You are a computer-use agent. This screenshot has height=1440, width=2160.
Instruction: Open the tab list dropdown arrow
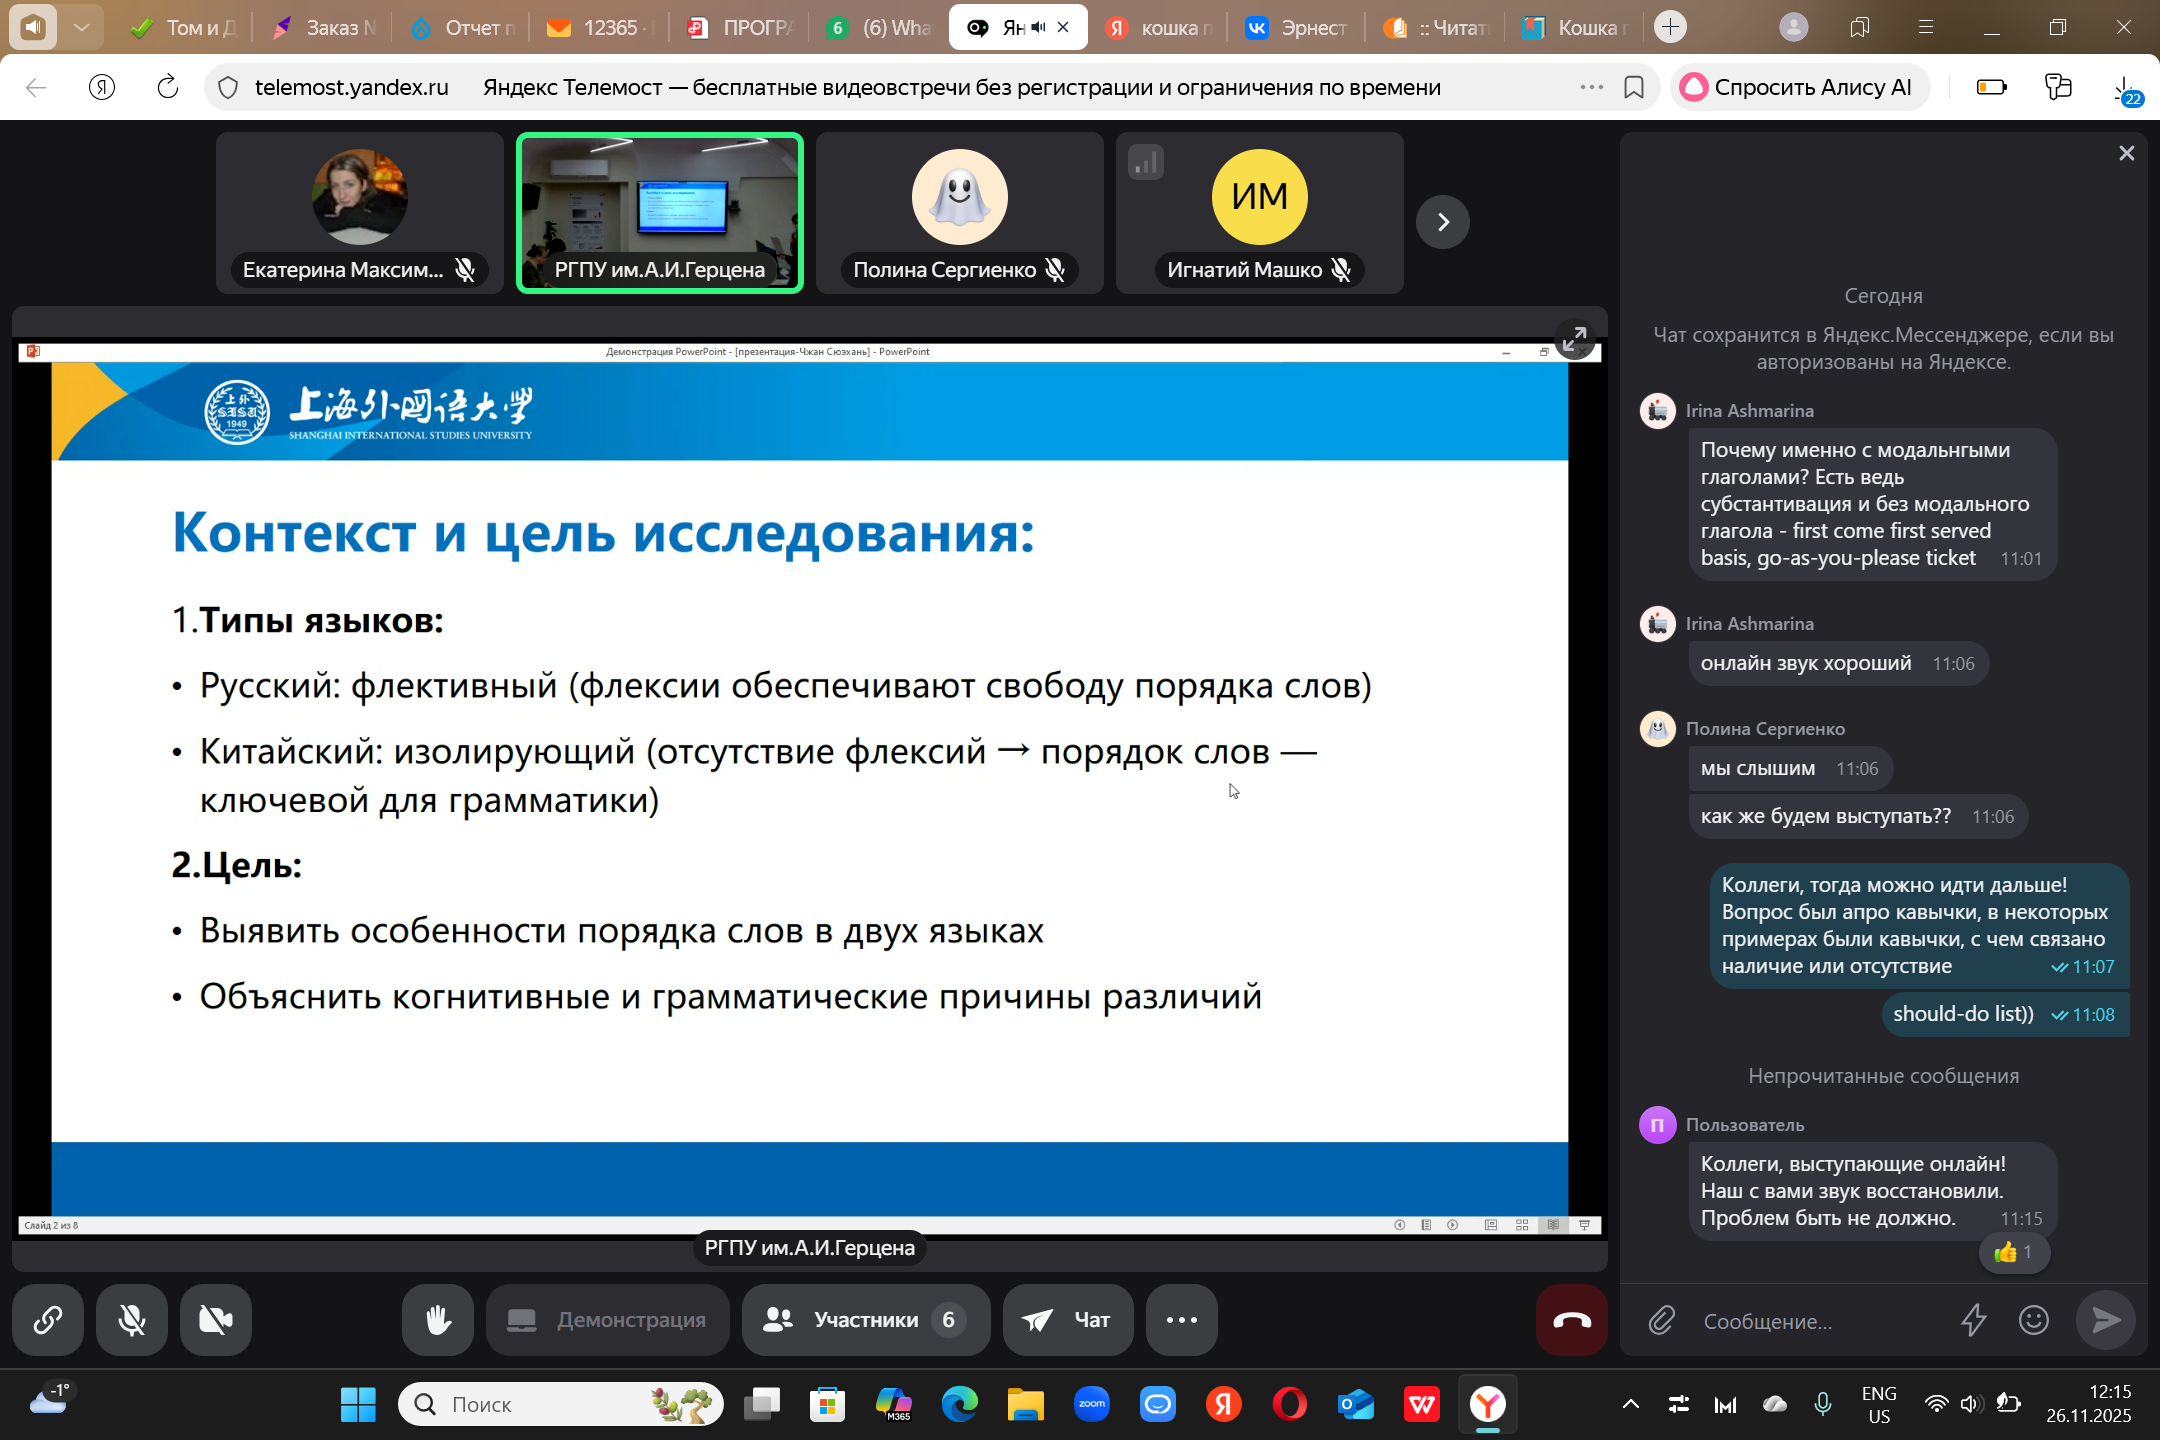82,28
